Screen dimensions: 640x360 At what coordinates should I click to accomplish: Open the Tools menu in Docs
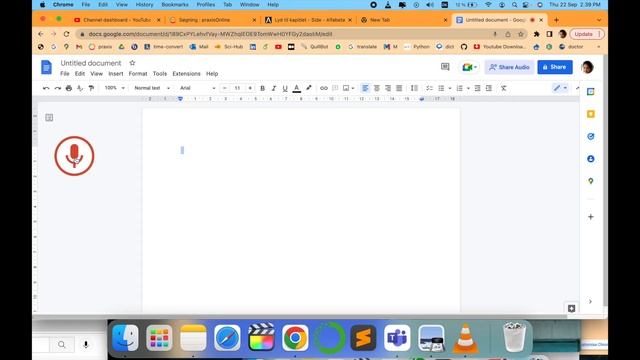160,74
